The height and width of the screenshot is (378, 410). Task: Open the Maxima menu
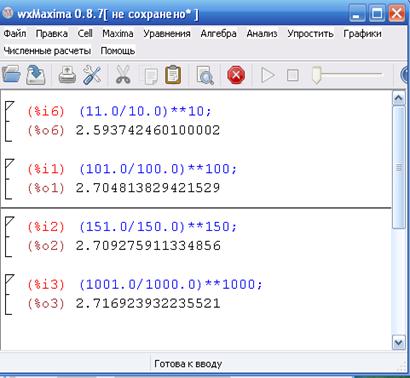point(118,33)
